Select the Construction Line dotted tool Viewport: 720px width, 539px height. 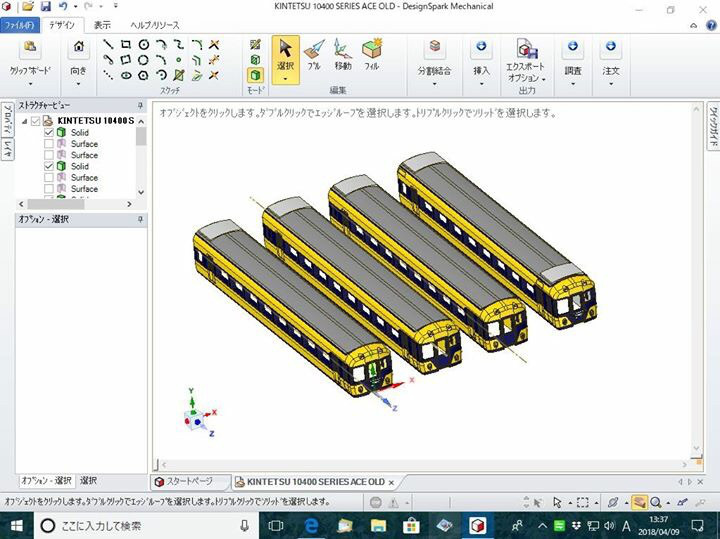click(108, 75)
